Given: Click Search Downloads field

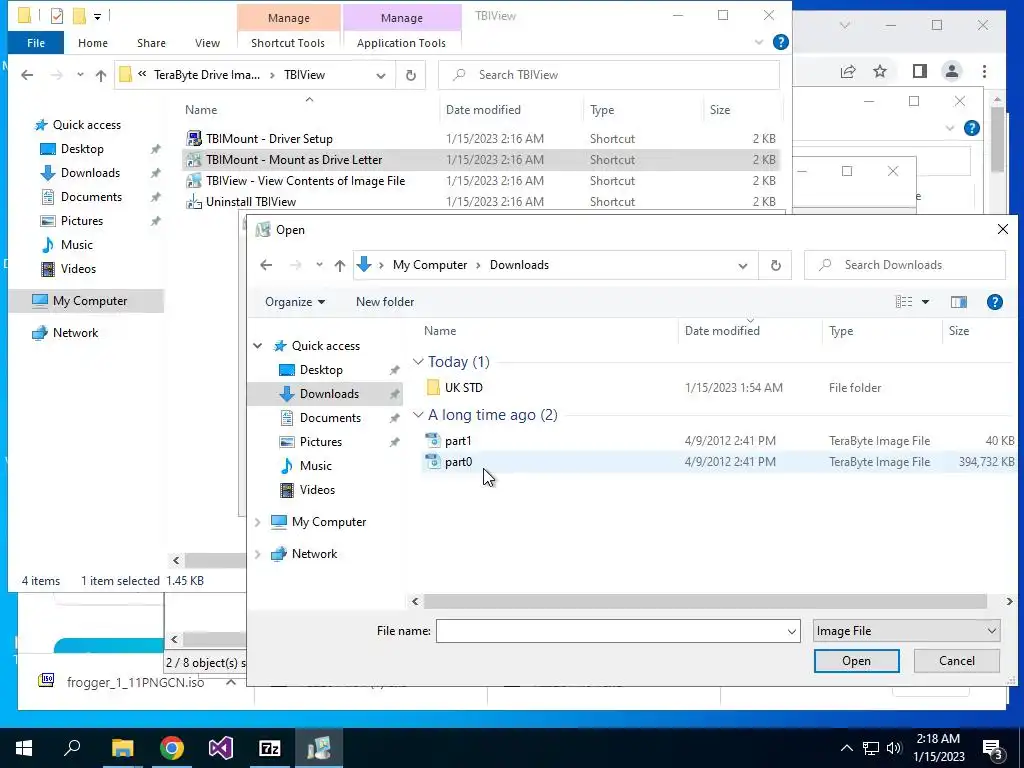Looking at the screenshot, I should 904,265.
